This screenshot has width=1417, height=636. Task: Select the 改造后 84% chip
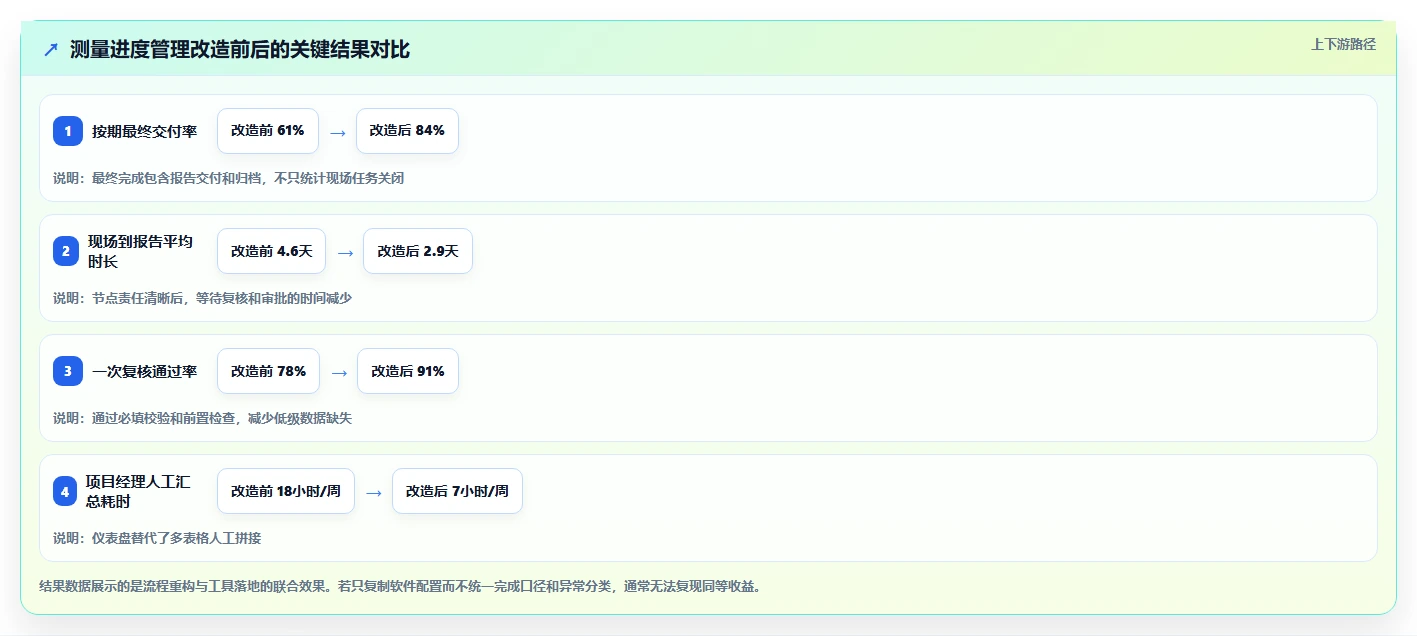pyautogui.click(x=407, y=131)
